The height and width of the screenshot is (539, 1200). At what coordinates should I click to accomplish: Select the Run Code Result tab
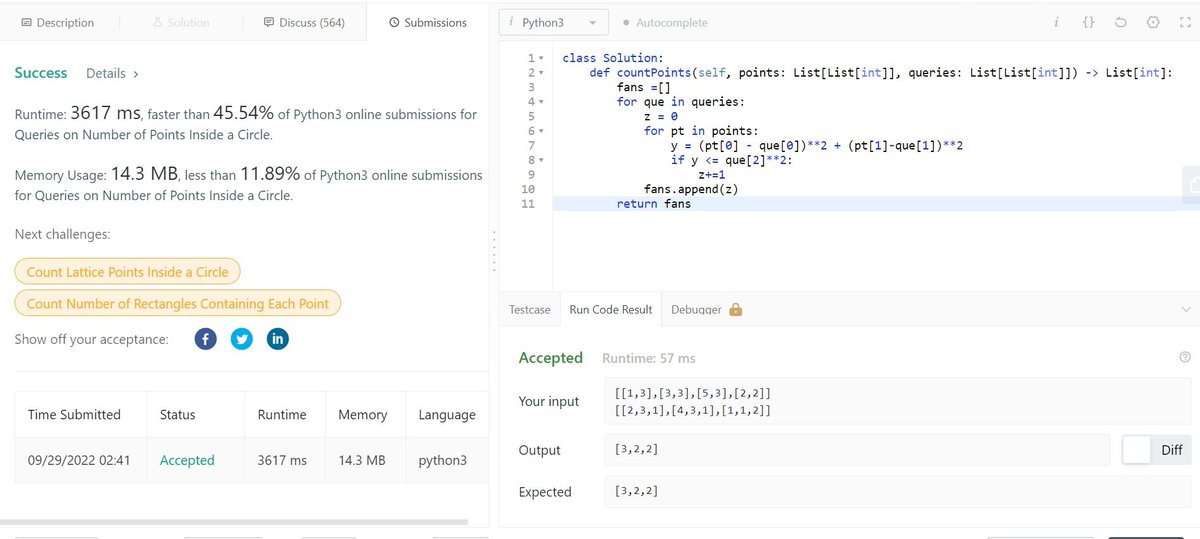[610, 309]
